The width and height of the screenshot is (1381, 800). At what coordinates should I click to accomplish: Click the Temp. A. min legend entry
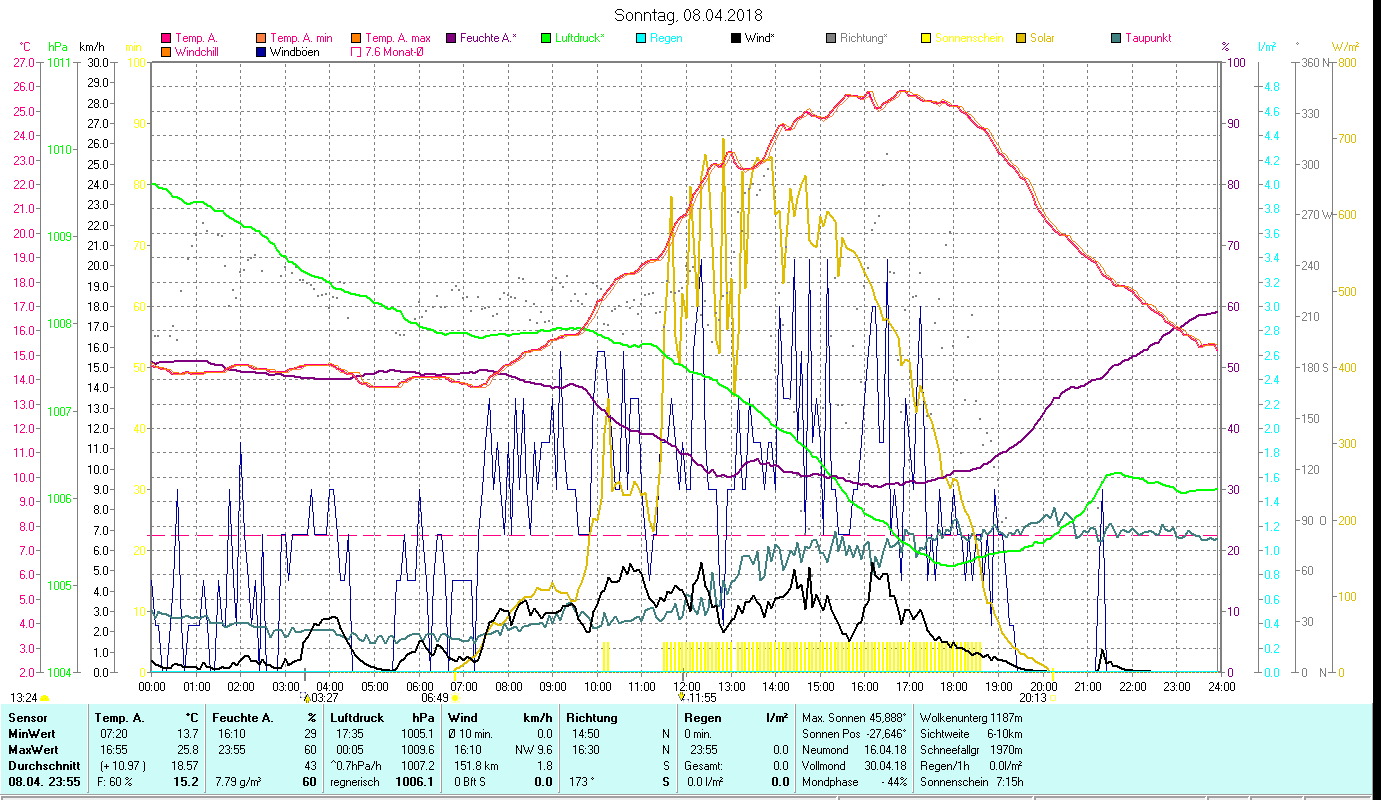pyautogui.click(x=296, y=38)
